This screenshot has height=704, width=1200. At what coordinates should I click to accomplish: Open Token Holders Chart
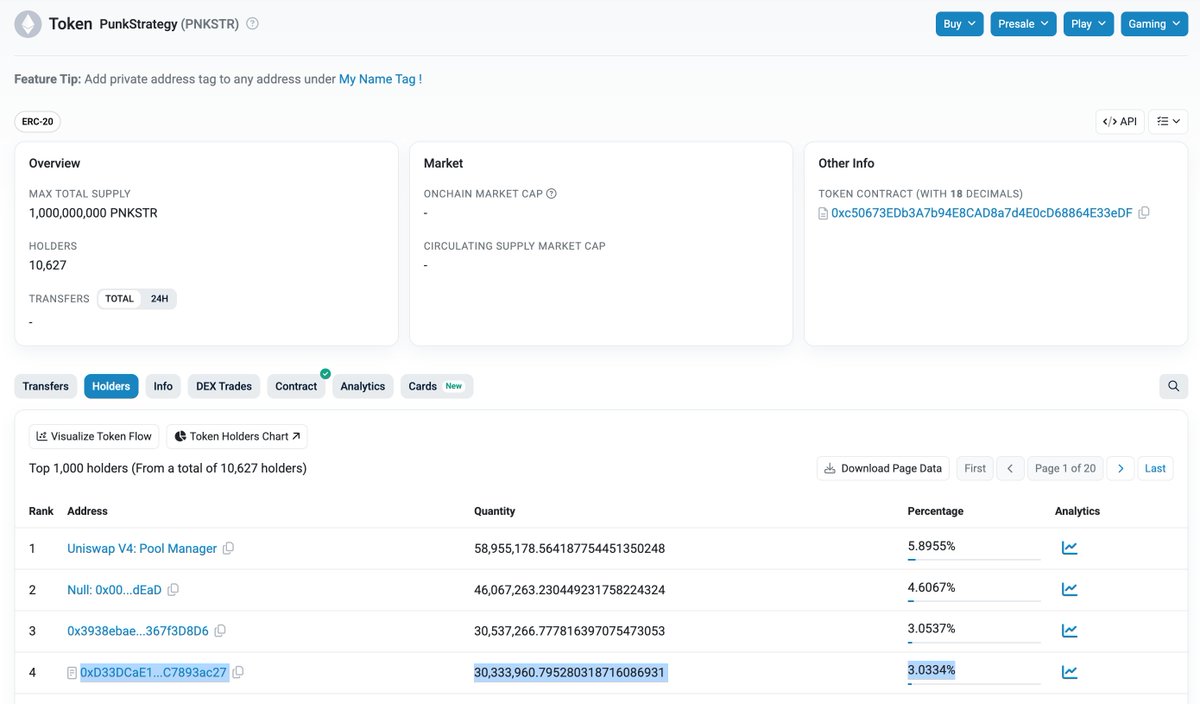pos(237,436)
